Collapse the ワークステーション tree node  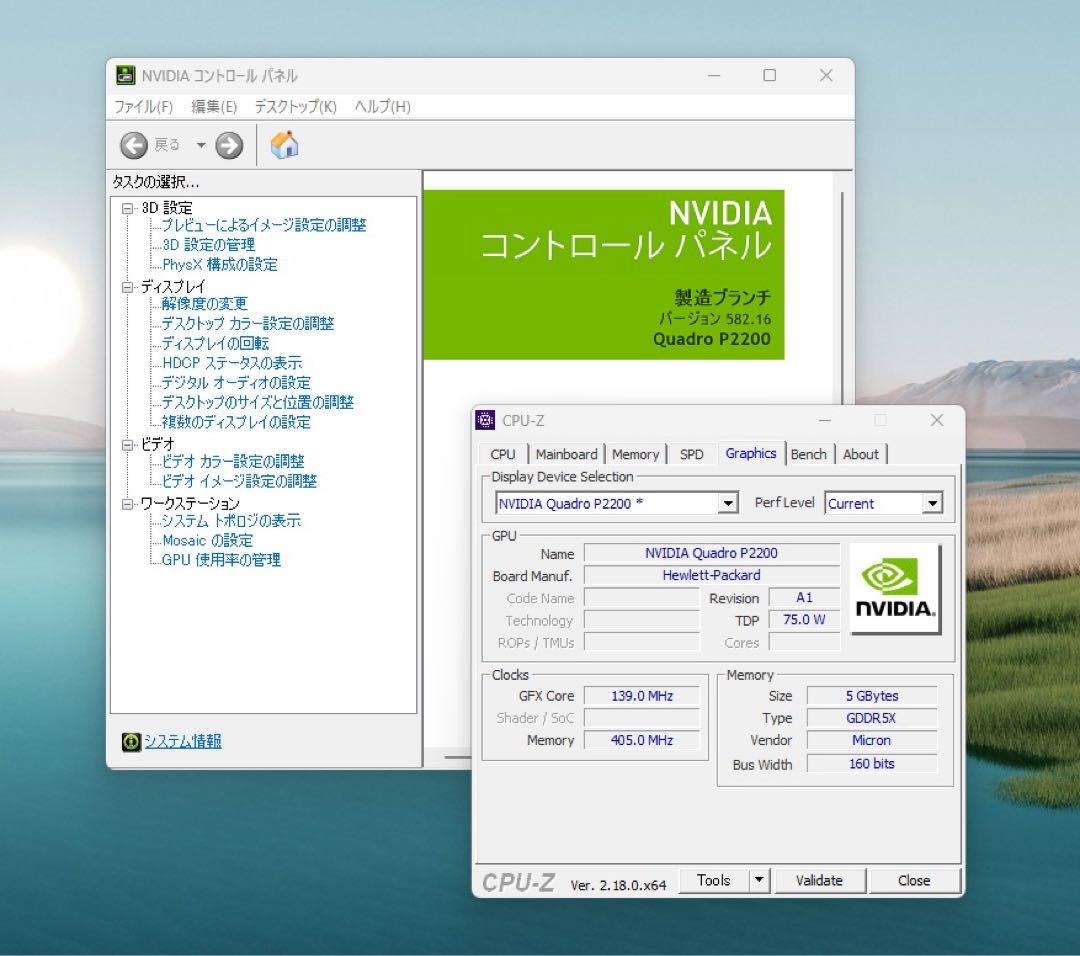click(127, 504)
